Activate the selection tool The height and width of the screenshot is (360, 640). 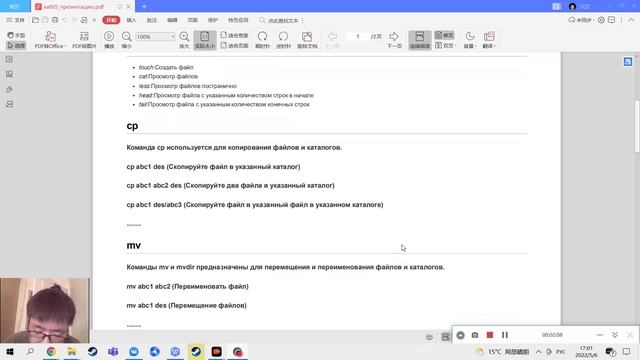click(16, 45)
